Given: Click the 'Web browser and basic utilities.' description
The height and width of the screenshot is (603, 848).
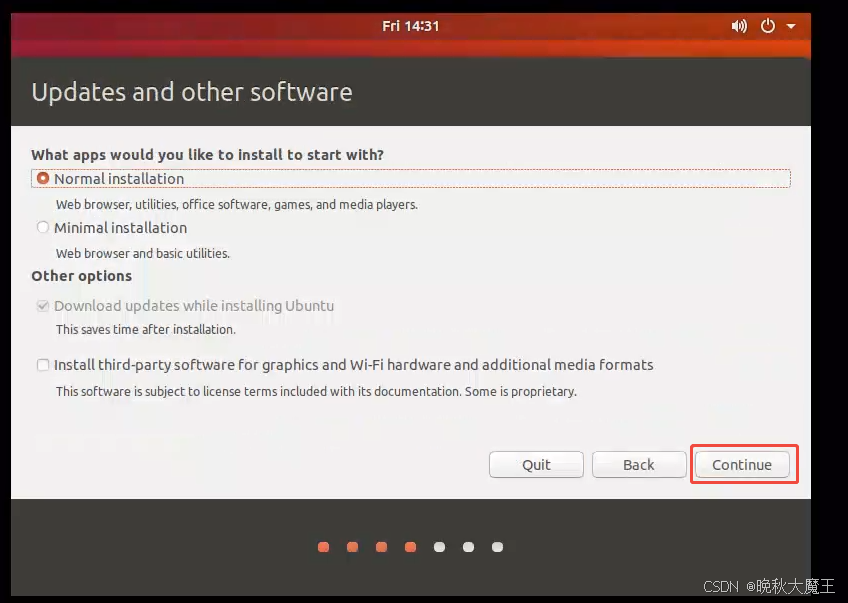Looking at the screenshot, I should click(143, 253).
